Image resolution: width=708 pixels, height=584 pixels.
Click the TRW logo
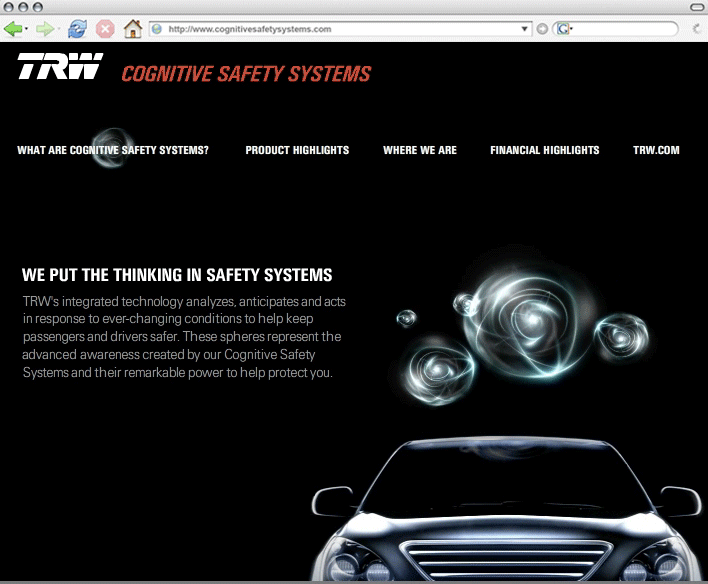[x=61, y=66]
